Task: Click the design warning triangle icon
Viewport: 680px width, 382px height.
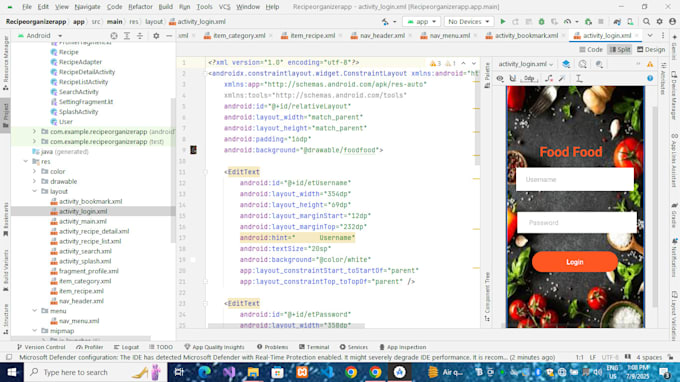Action: [x=650, y=64]
